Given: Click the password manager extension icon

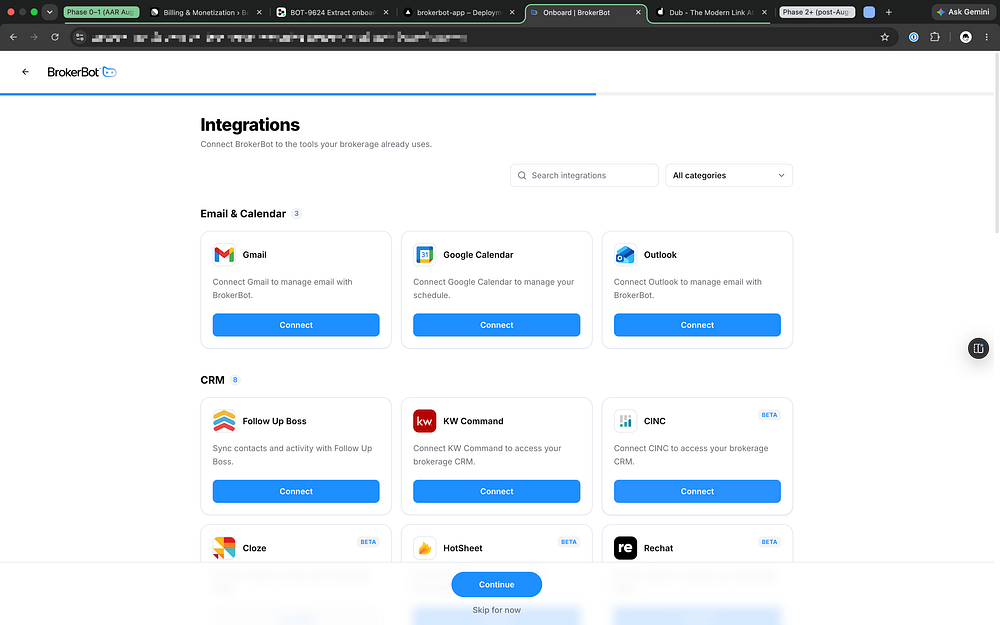Looking at the screenshot, I should point(914,38).
